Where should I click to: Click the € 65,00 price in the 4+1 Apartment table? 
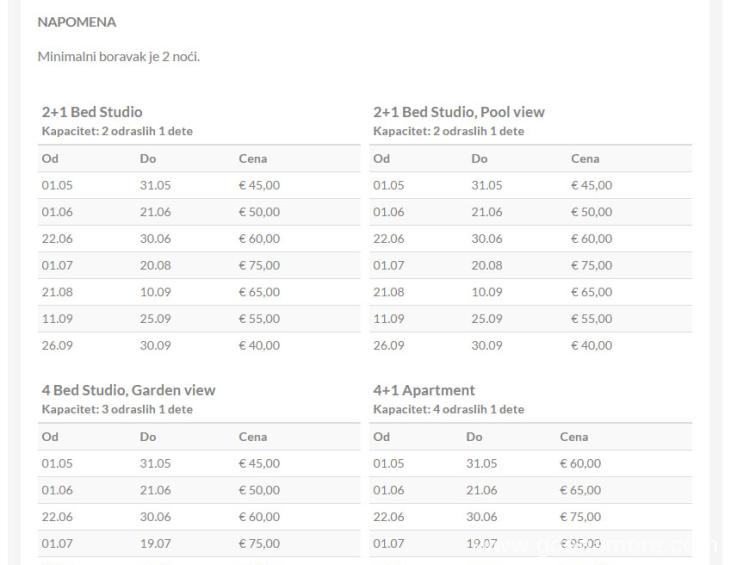(580, 490)
